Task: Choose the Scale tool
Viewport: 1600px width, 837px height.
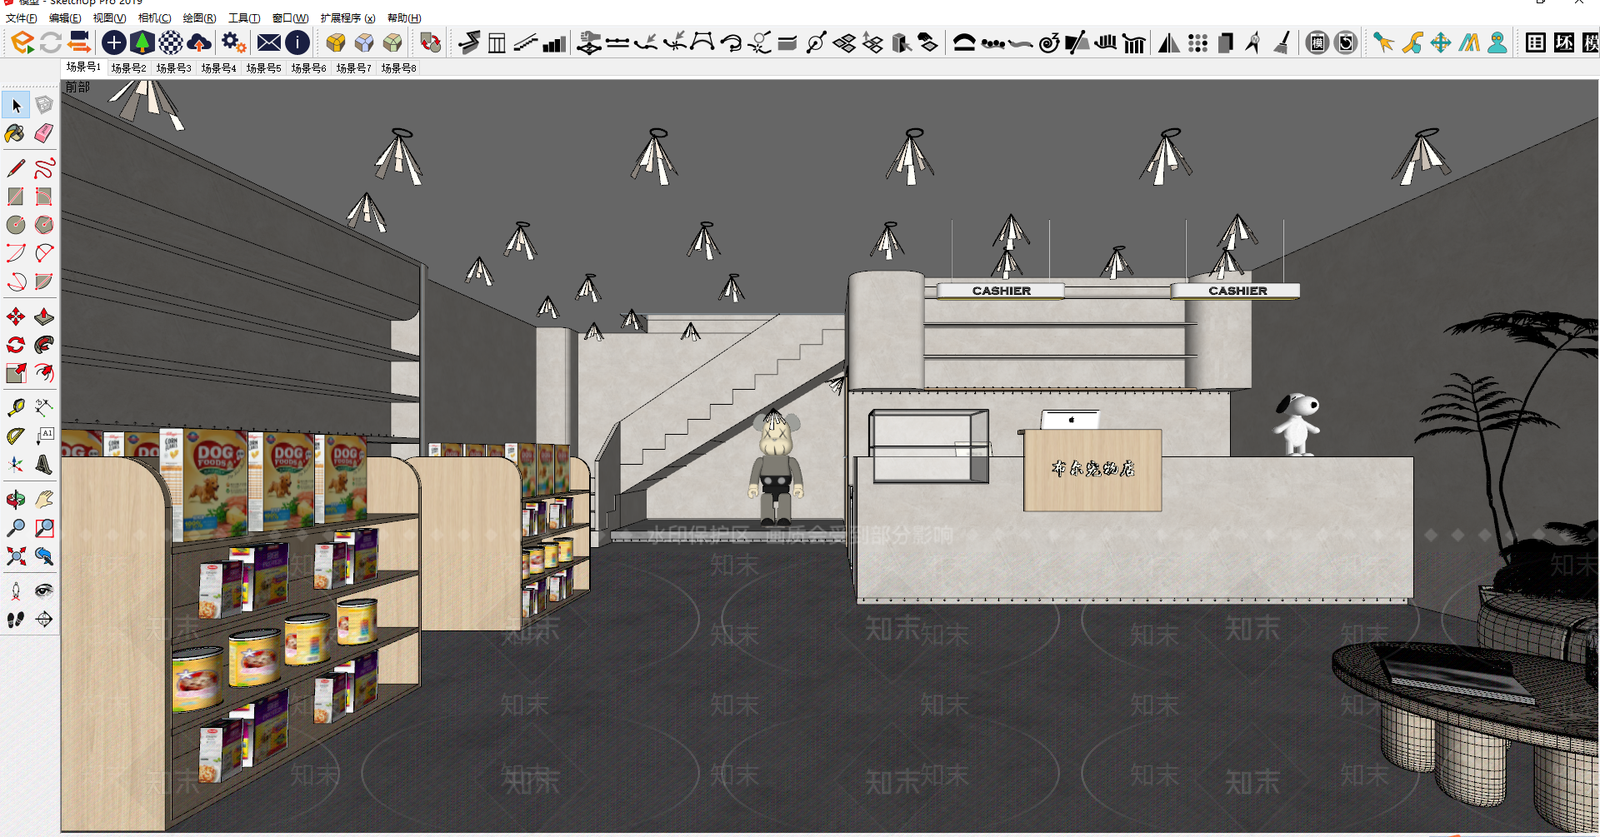Action: [x=16, y=373]
